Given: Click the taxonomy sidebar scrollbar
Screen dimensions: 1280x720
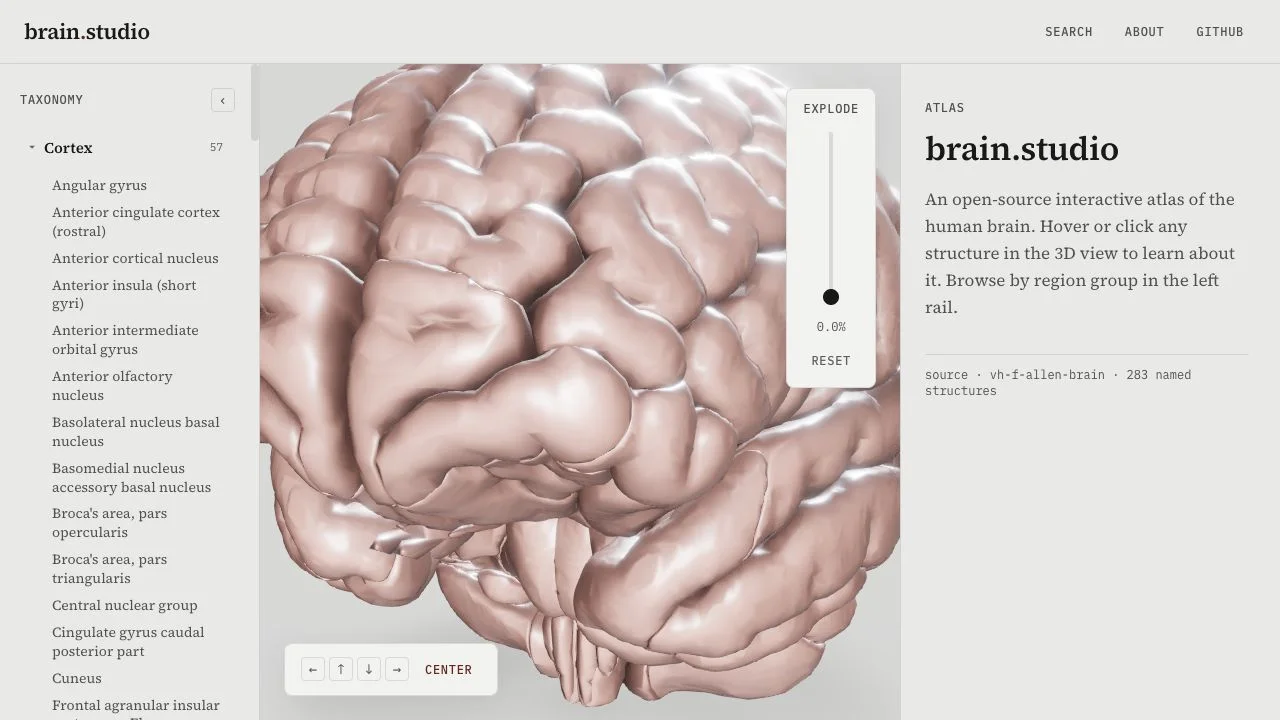Looking at the screenshot, I should pyautogui.click(x=255, y=102).
